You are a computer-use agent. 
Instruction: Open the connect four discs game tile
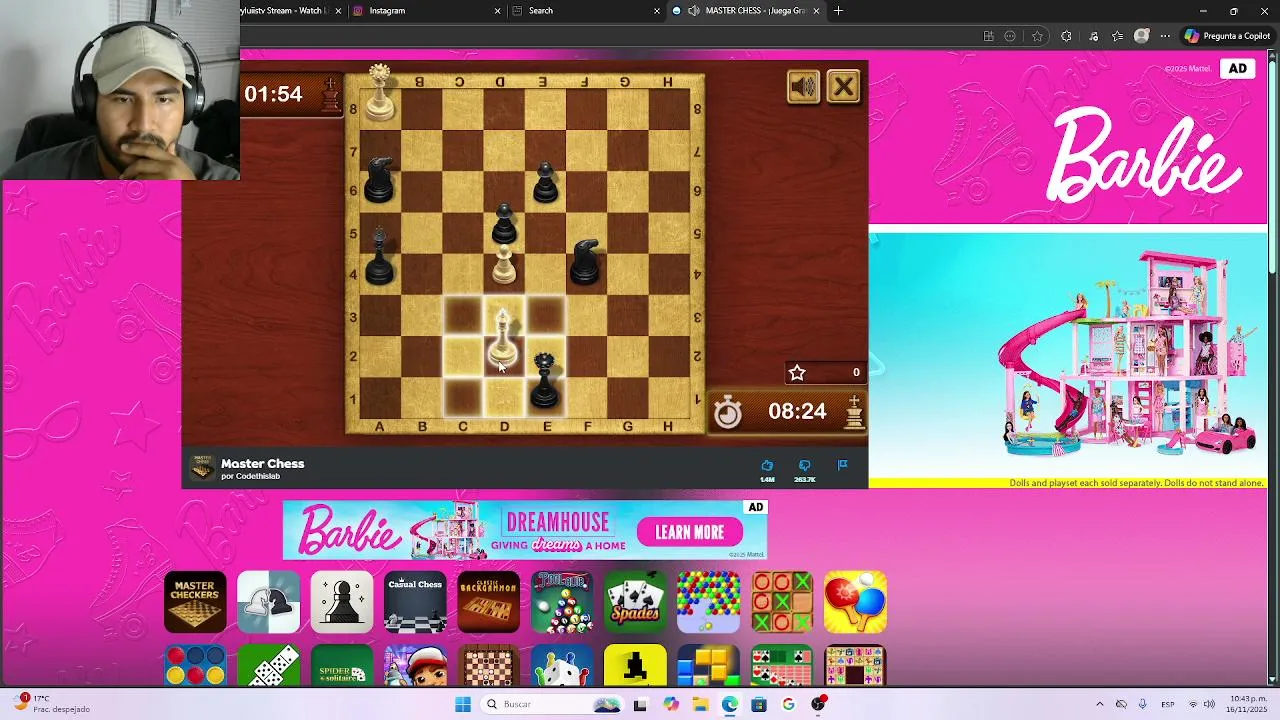tap(195, 666)
